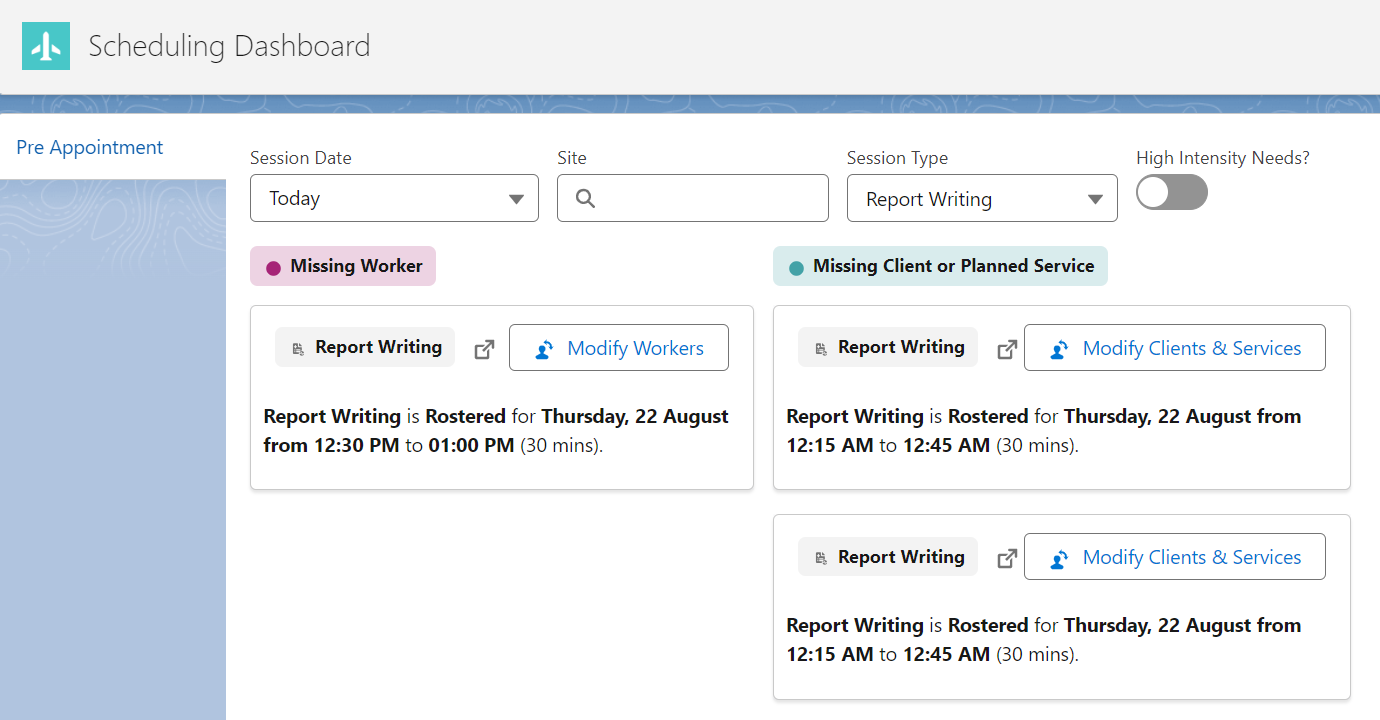
Task: Click the worker silhouette icon inside Modify Workers button
Action: click(543, 348)
